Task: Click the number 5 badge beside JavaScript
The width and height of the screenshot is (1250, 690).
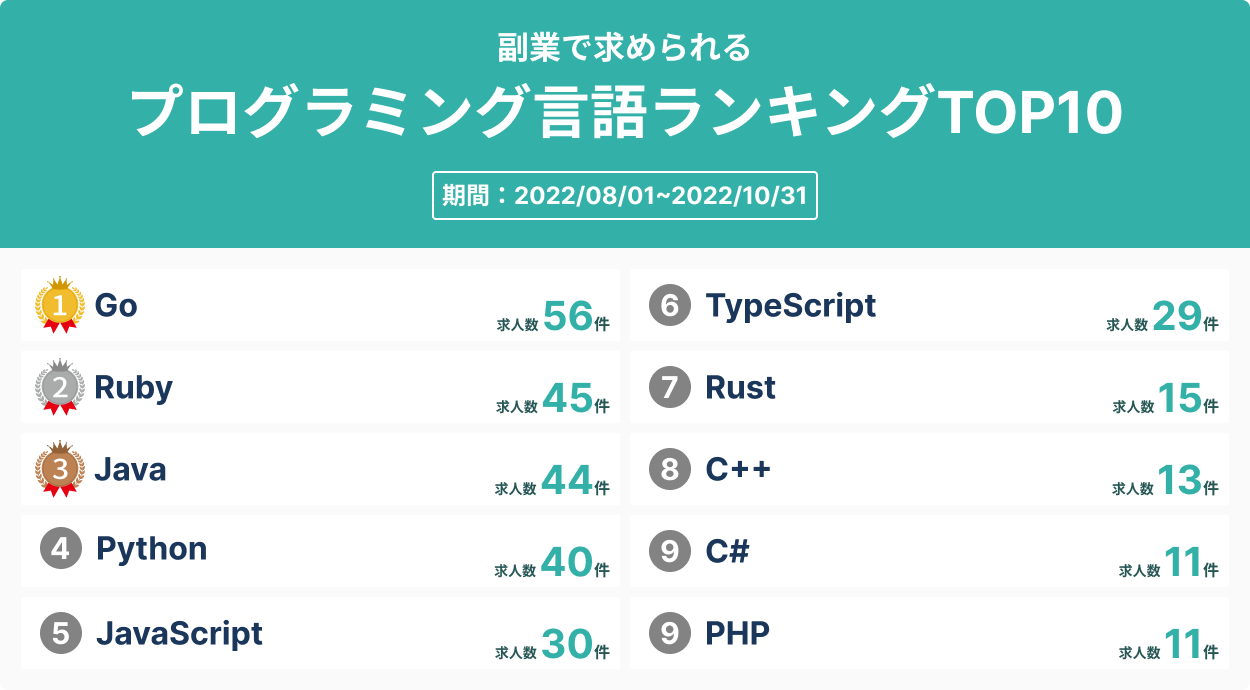Action: coord(61,633)
